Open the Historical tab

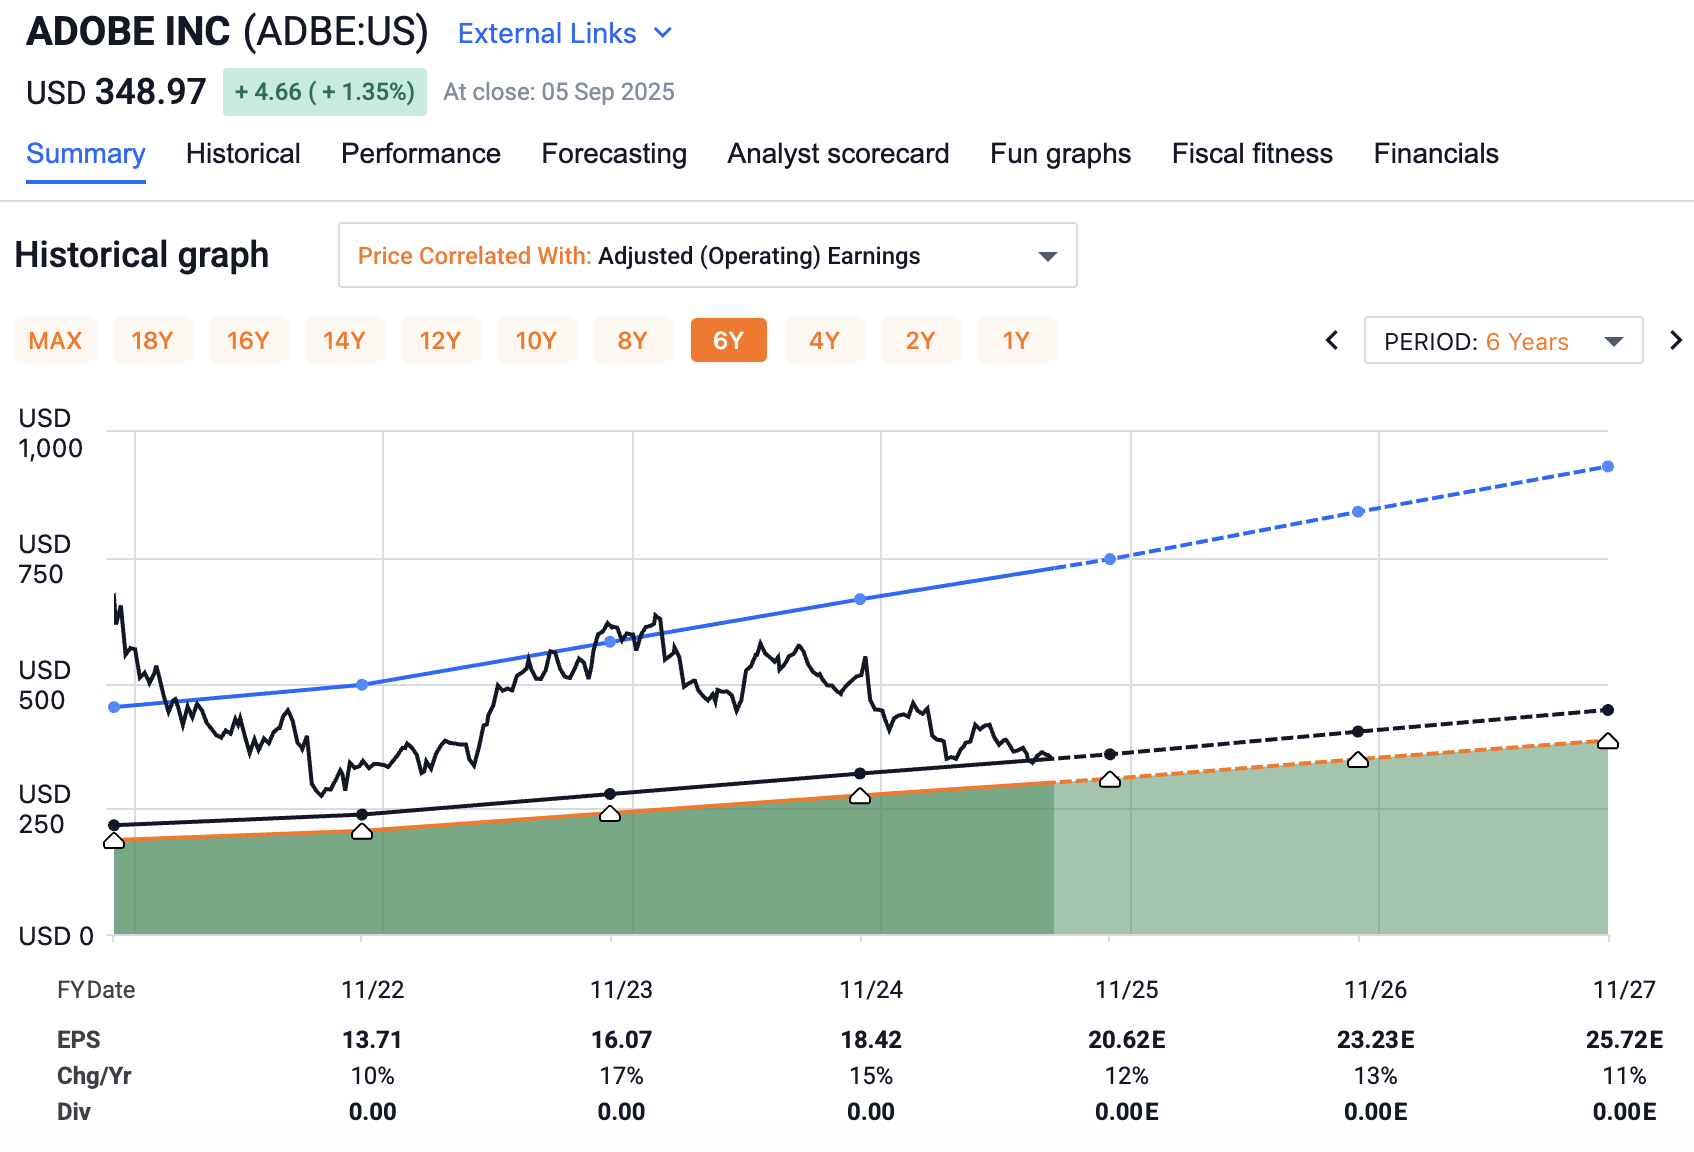243,154
